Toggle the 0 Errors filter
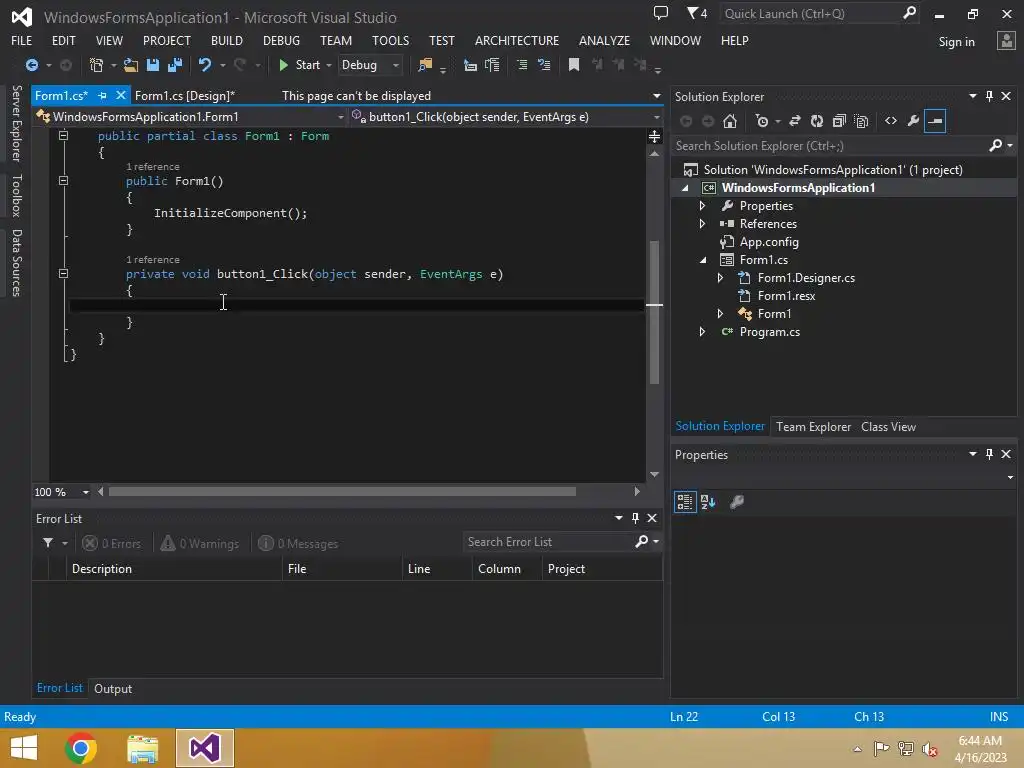The image size is (1024, 768). (x=112, y=543)
